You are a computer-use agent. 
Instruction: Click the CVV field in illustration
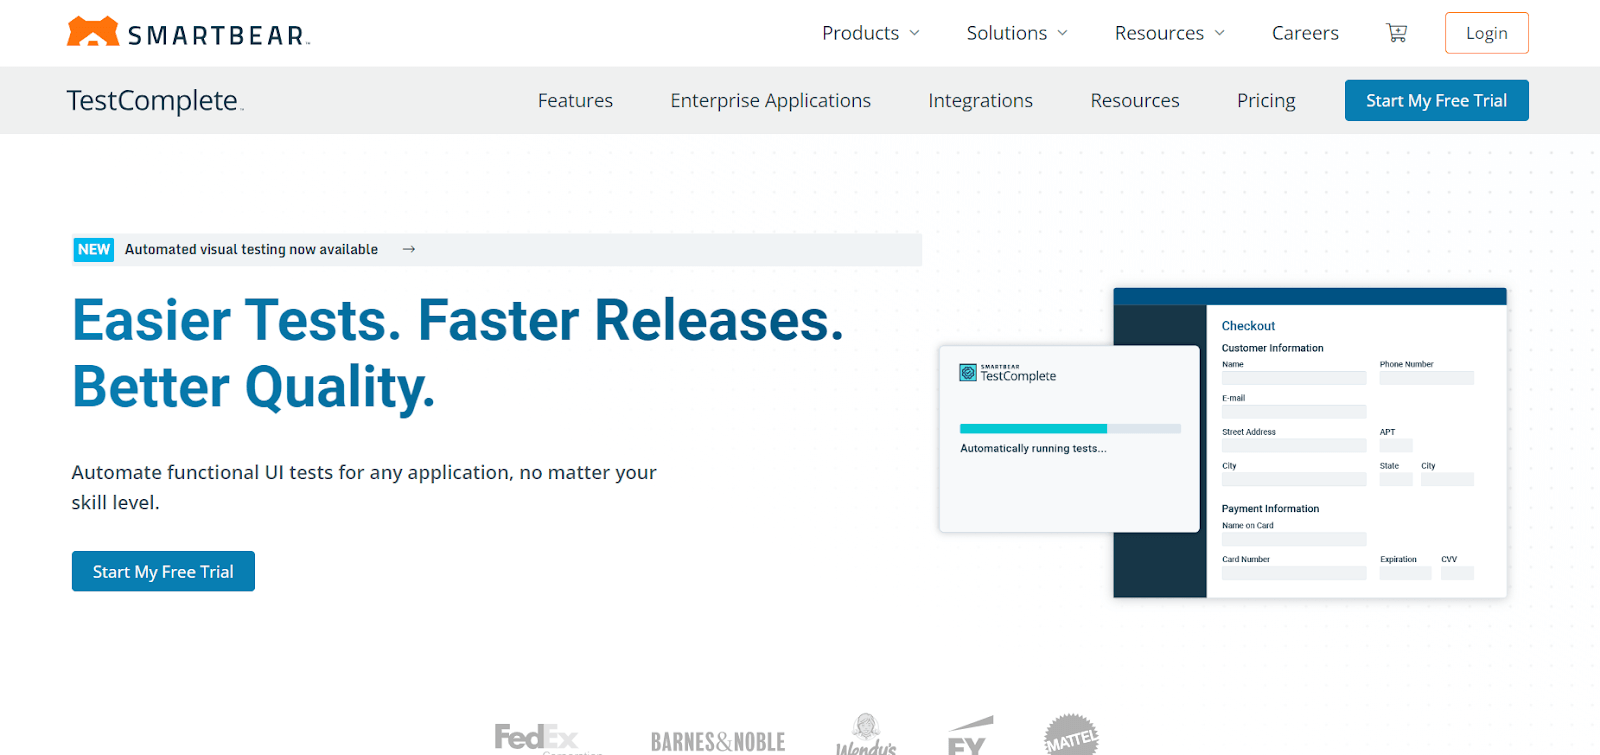(1457, 573)
